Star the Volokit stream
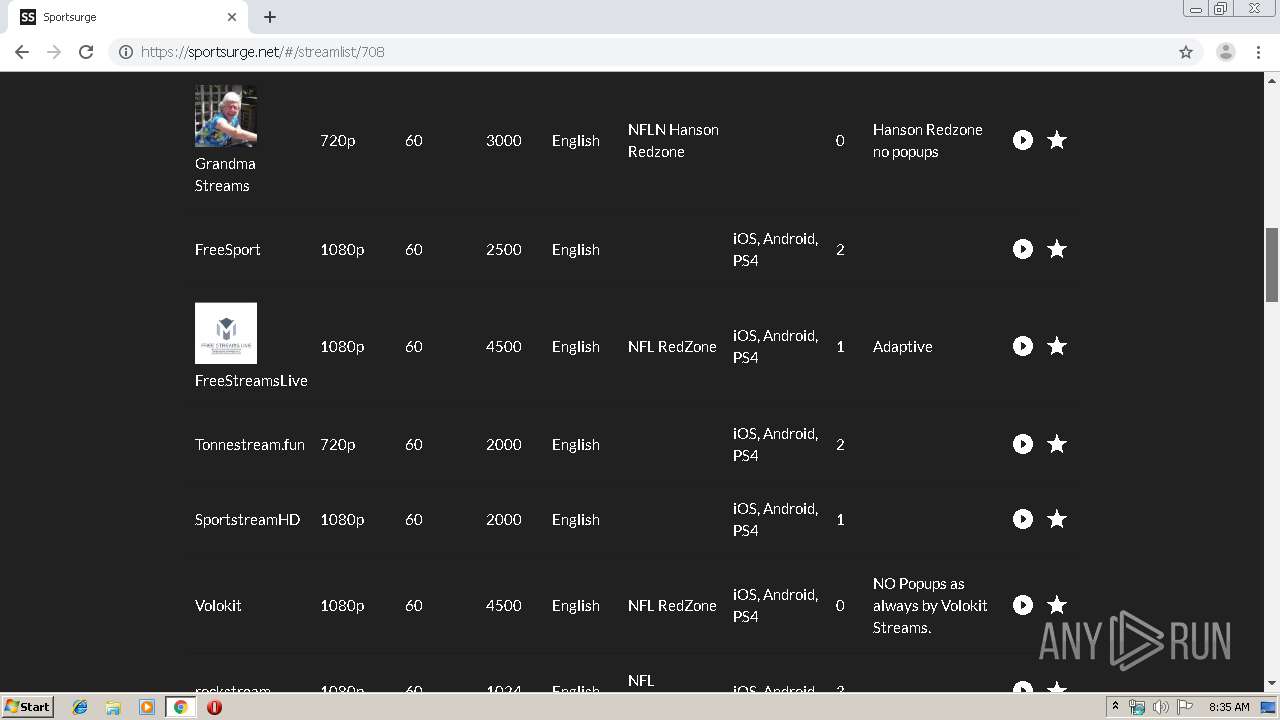Viewport: 1280px width, 720px height. coord(1057,605)
